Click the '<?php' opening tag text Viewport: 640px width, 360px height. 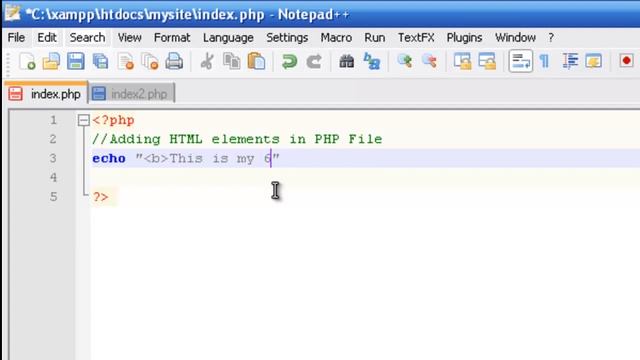tap(113, 120)
